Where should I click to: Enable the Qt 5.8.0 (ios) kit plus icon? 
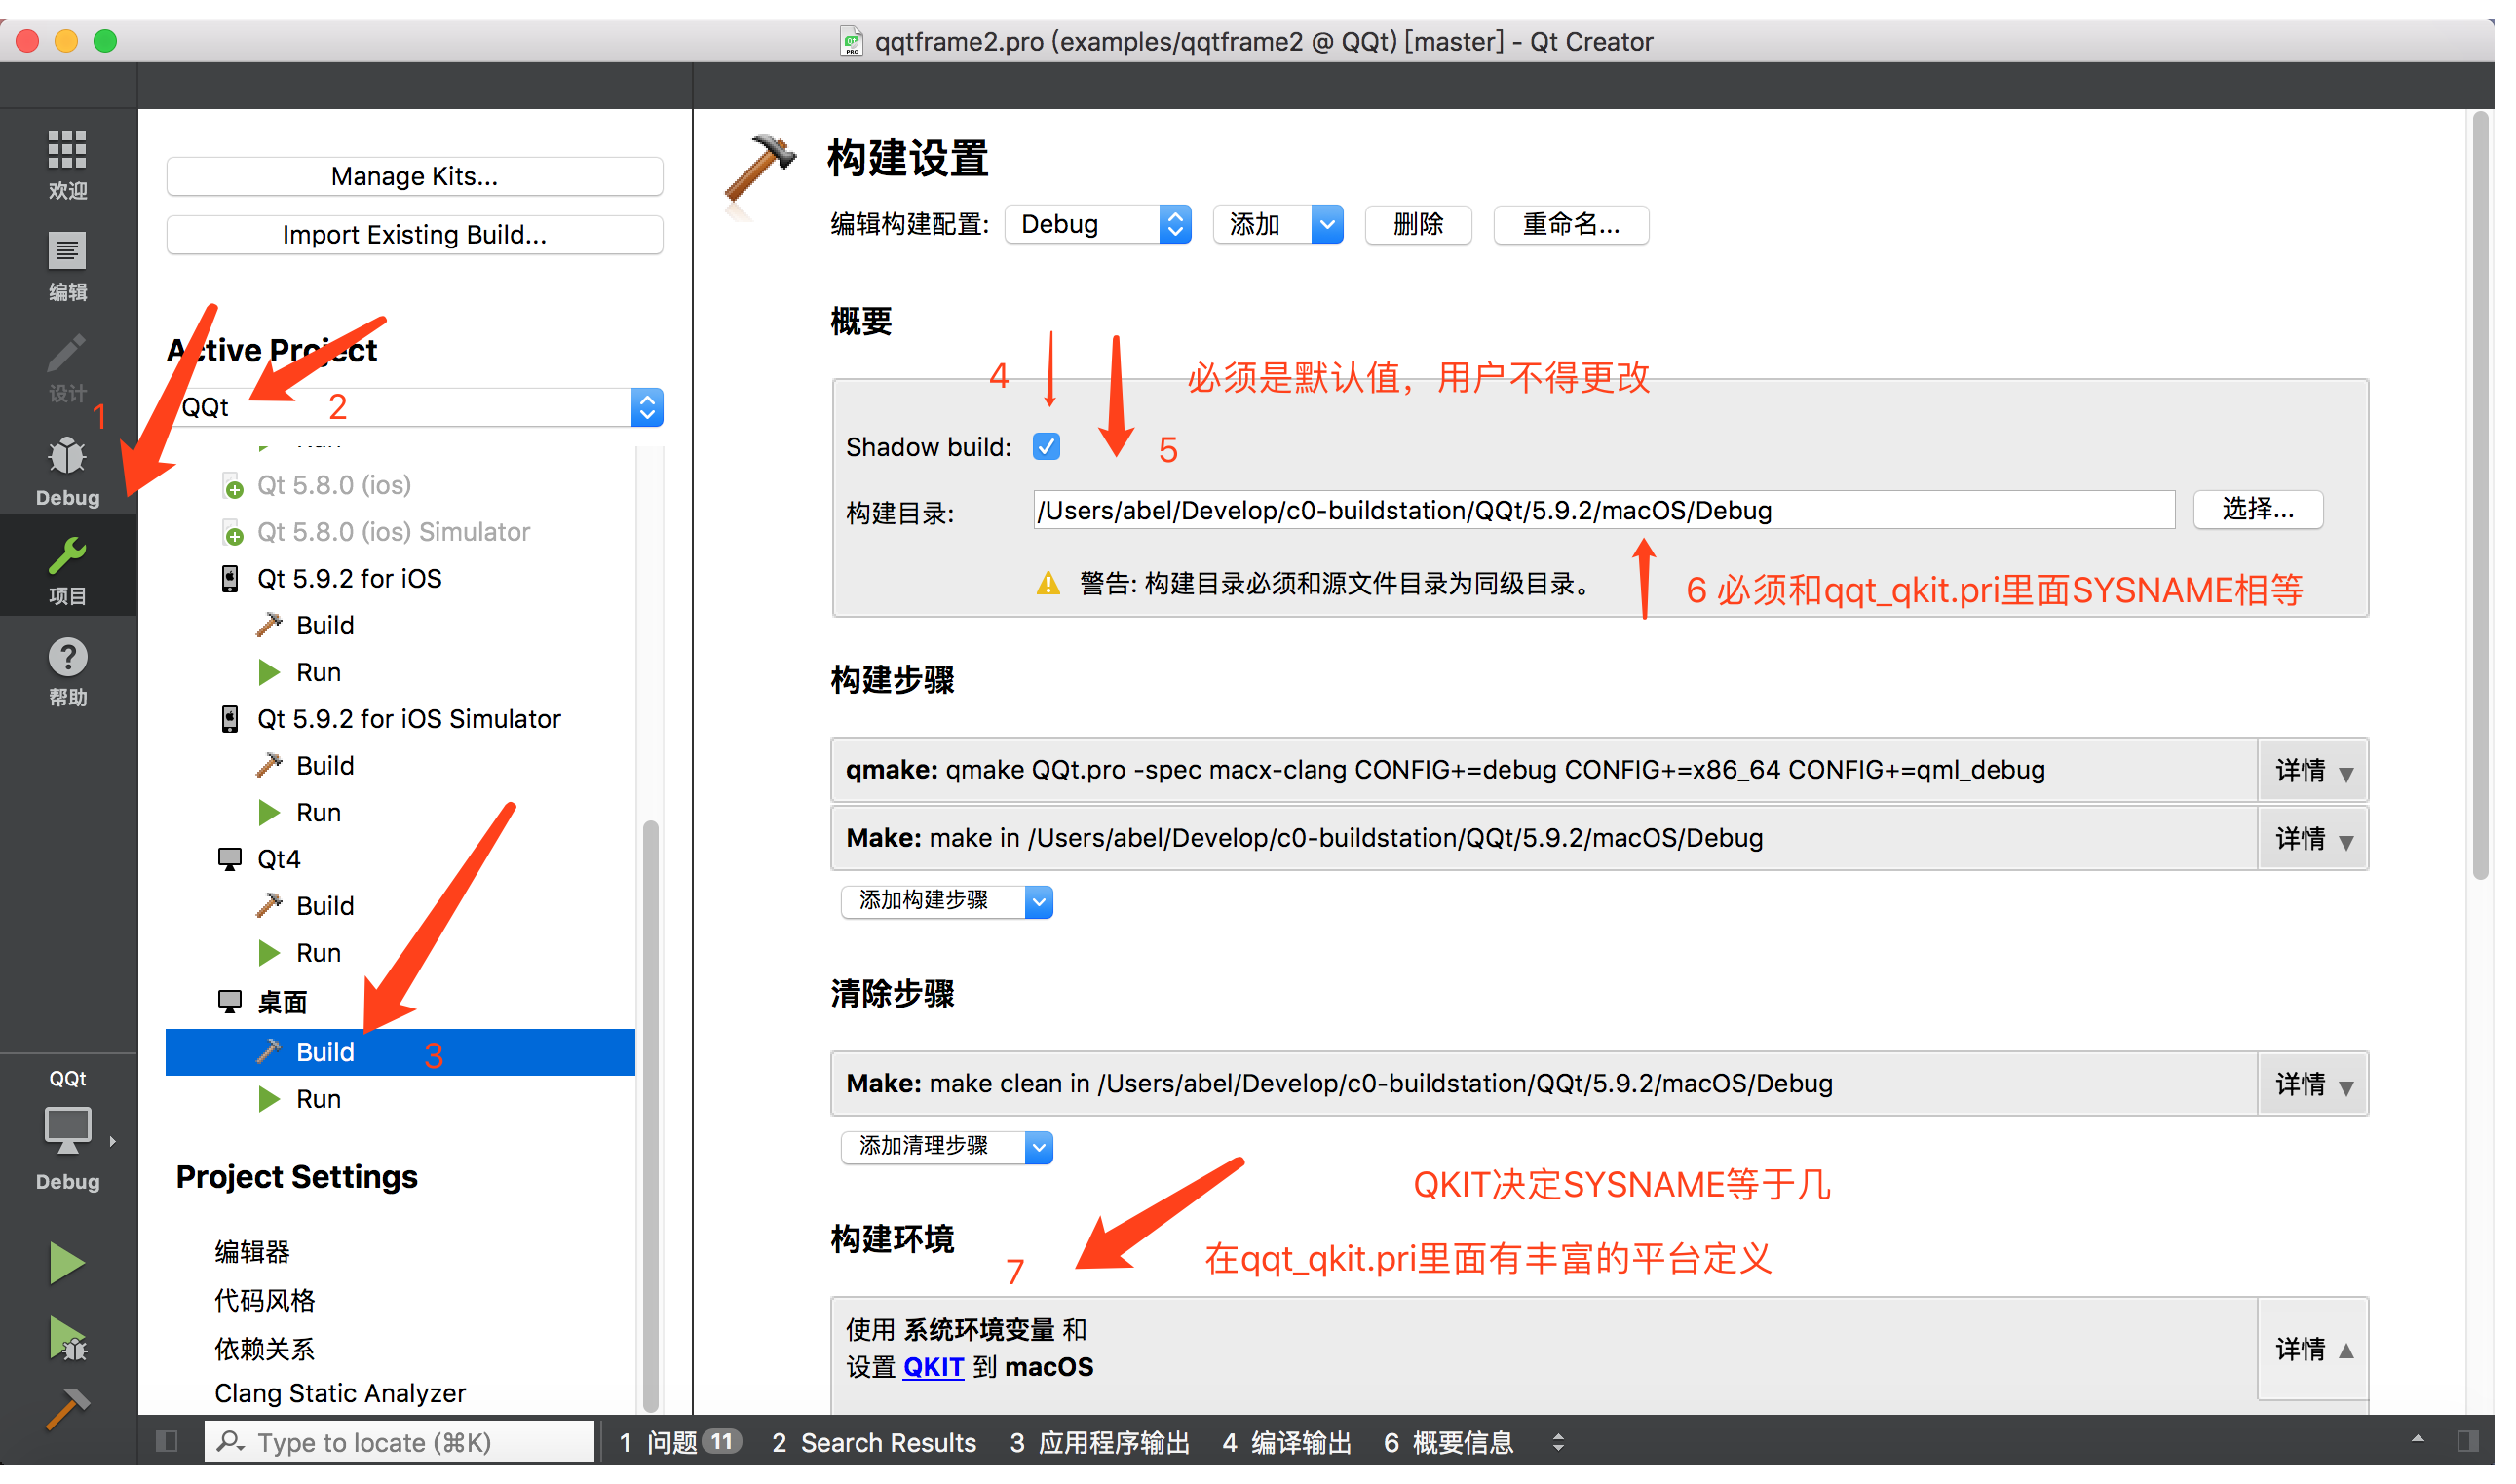tap(233, 488)
